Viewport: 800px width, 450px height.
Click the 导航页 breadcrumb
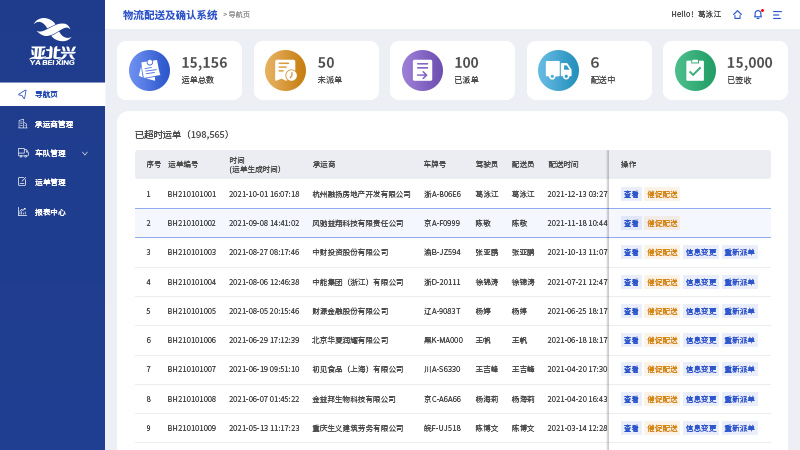(239, 15)
